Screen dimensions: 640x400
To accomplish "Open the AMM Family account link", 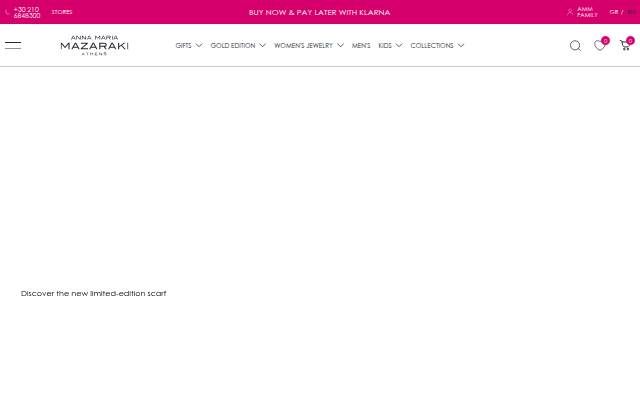I will [x=587, y=12].
